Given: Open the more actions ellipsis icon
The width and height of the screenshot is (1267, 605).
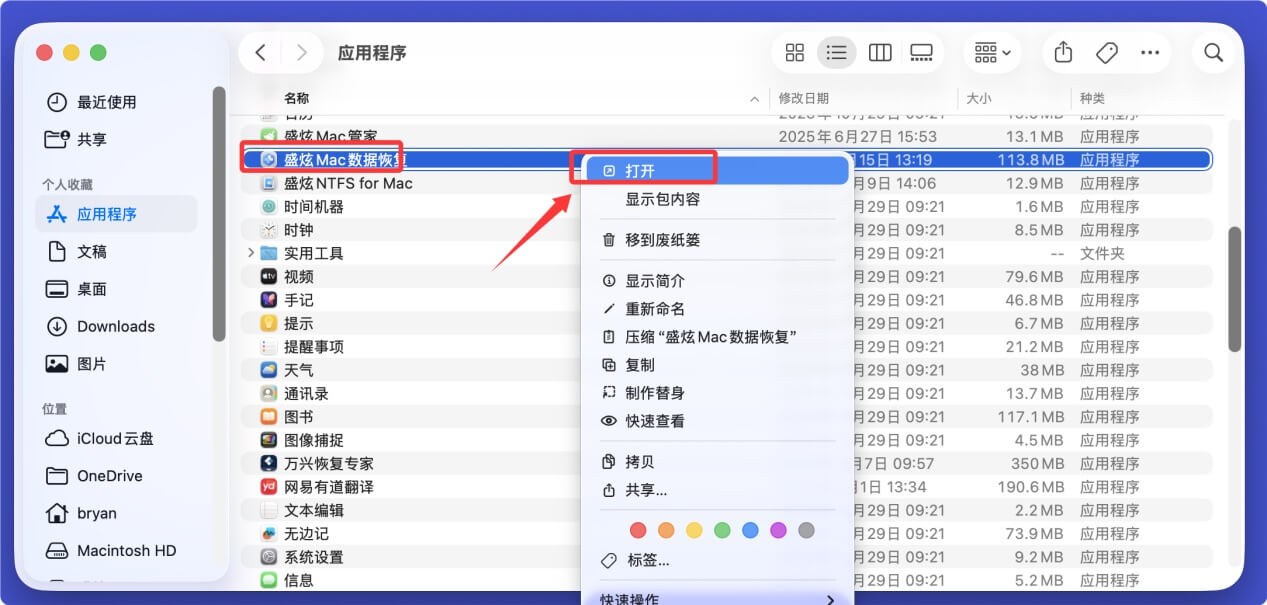Looking at the screenshot, I should pyautogui.click(x=1150, y=52).
